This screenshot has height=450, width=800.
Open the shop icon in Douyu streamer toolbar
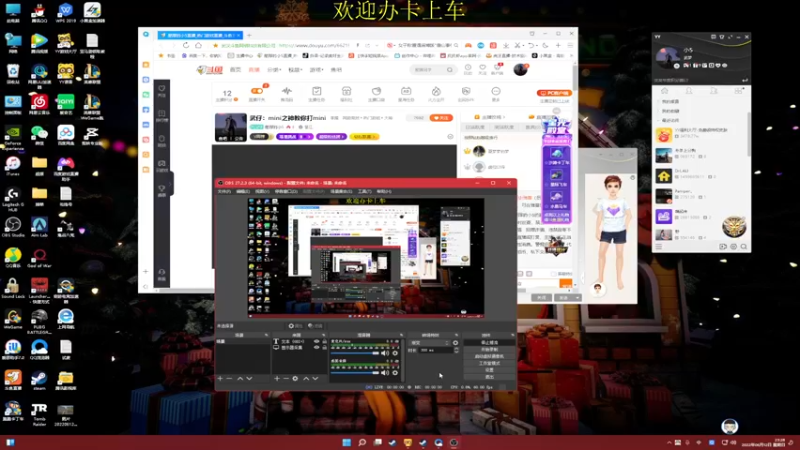click(x=346, y=93)
